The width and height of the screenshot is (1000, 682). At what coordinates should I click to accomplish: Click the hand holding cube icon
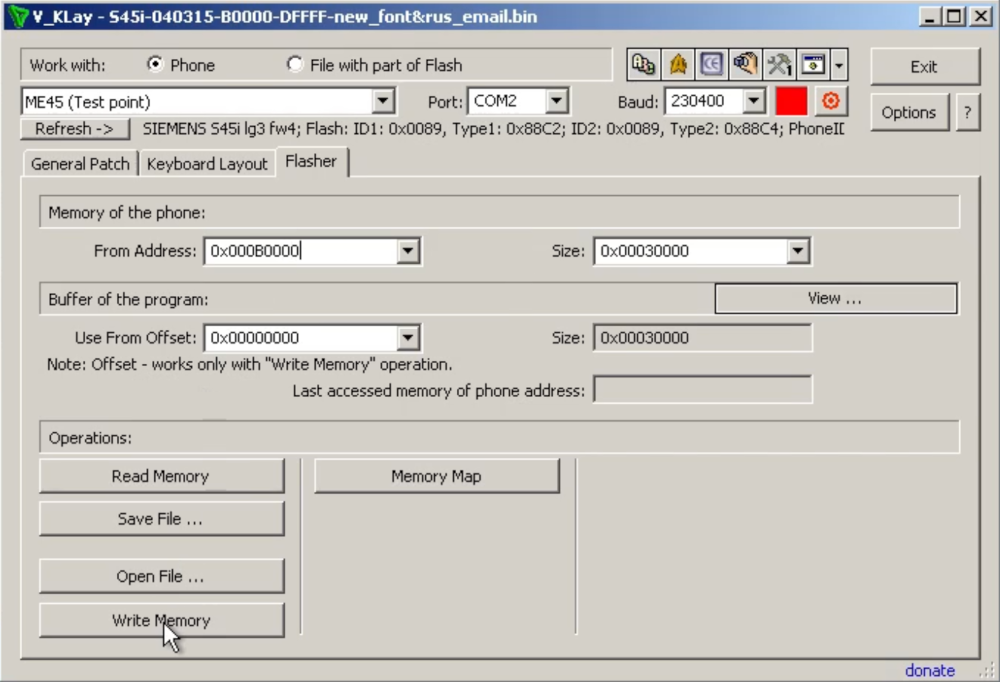click(x=745, y=65)
